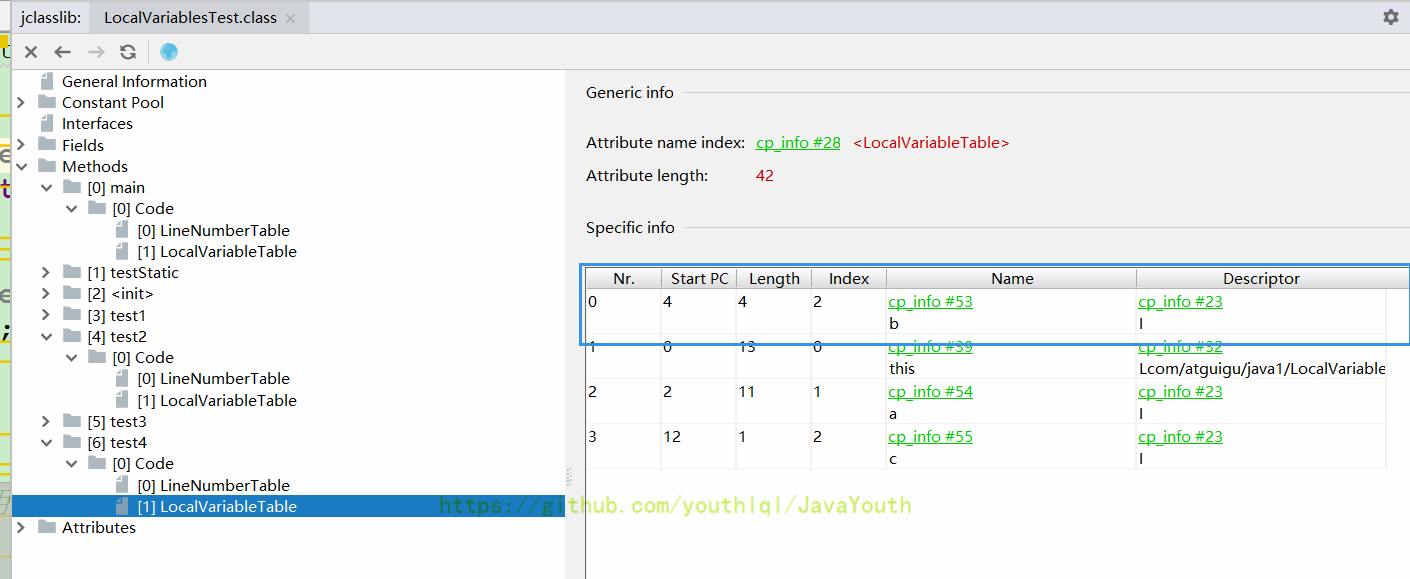Open the cp_info #32 descriptor link
Viewport: 1410px width, 579px height.
click(x=1180, y=347)
